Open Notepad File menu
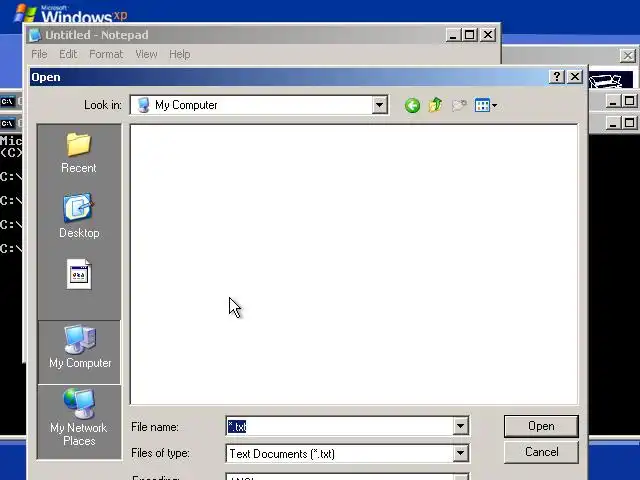Viewport: 640px width, 480px height. (x=39, y=54)
